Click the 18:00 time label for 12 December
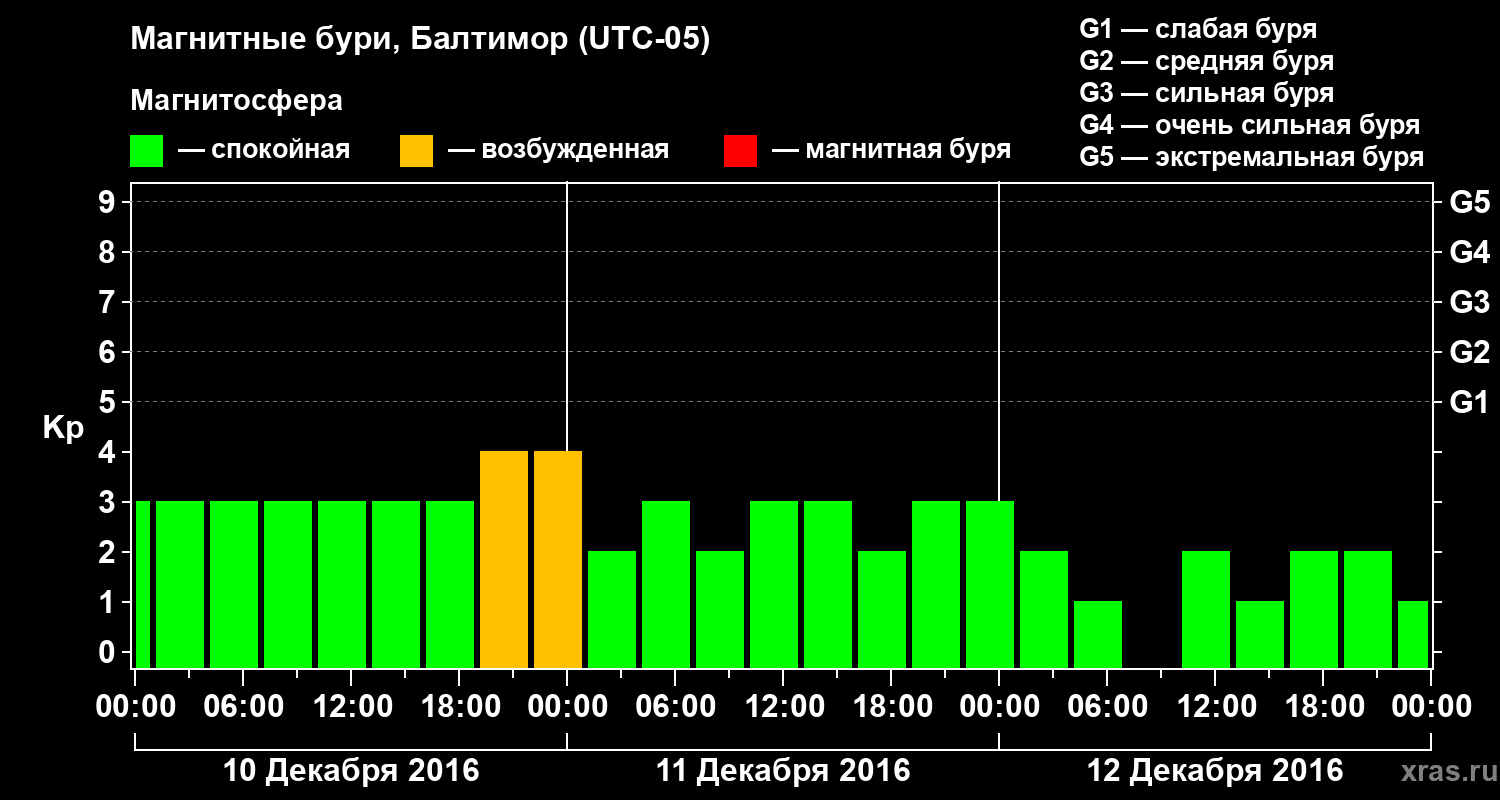Screen dimensions: 1500x800 tap(1323, 706)
